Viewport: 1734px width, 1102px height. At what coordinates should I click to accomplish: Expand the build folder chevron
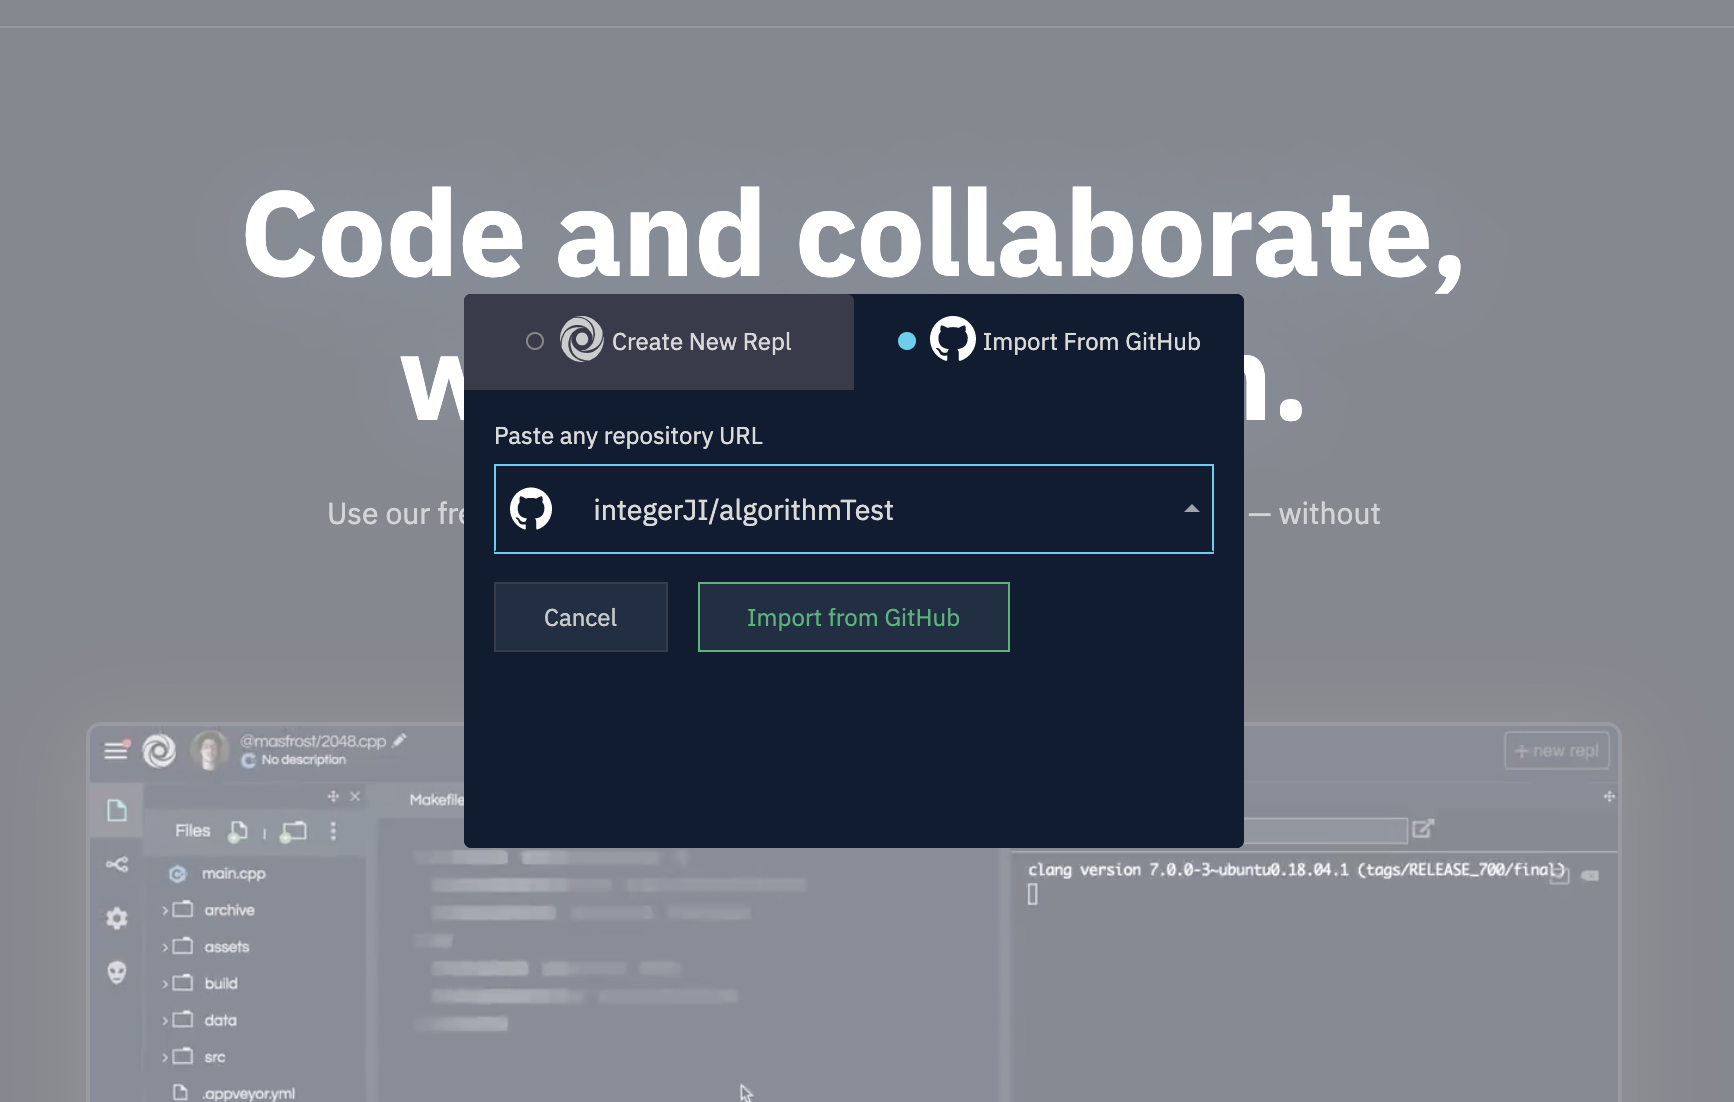click(165, 984)
